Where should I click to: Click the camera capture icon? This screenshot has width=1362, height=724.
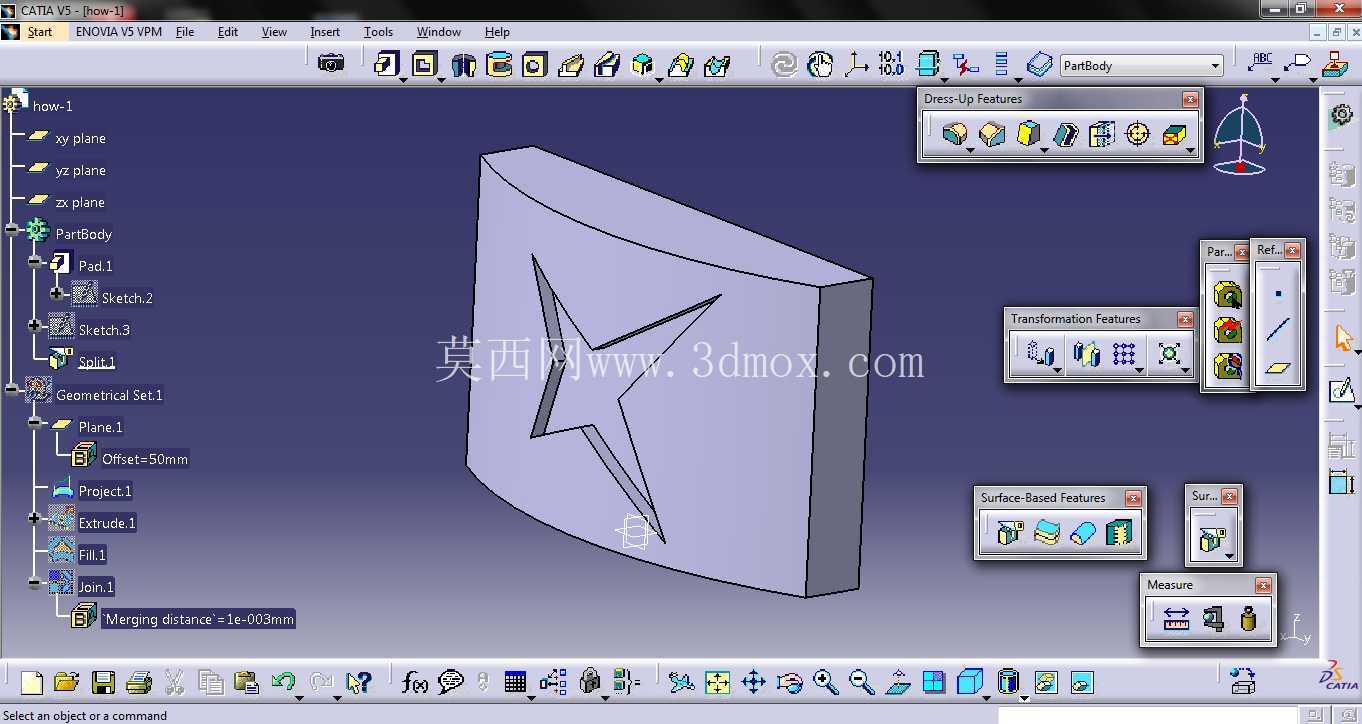[331, 63]
